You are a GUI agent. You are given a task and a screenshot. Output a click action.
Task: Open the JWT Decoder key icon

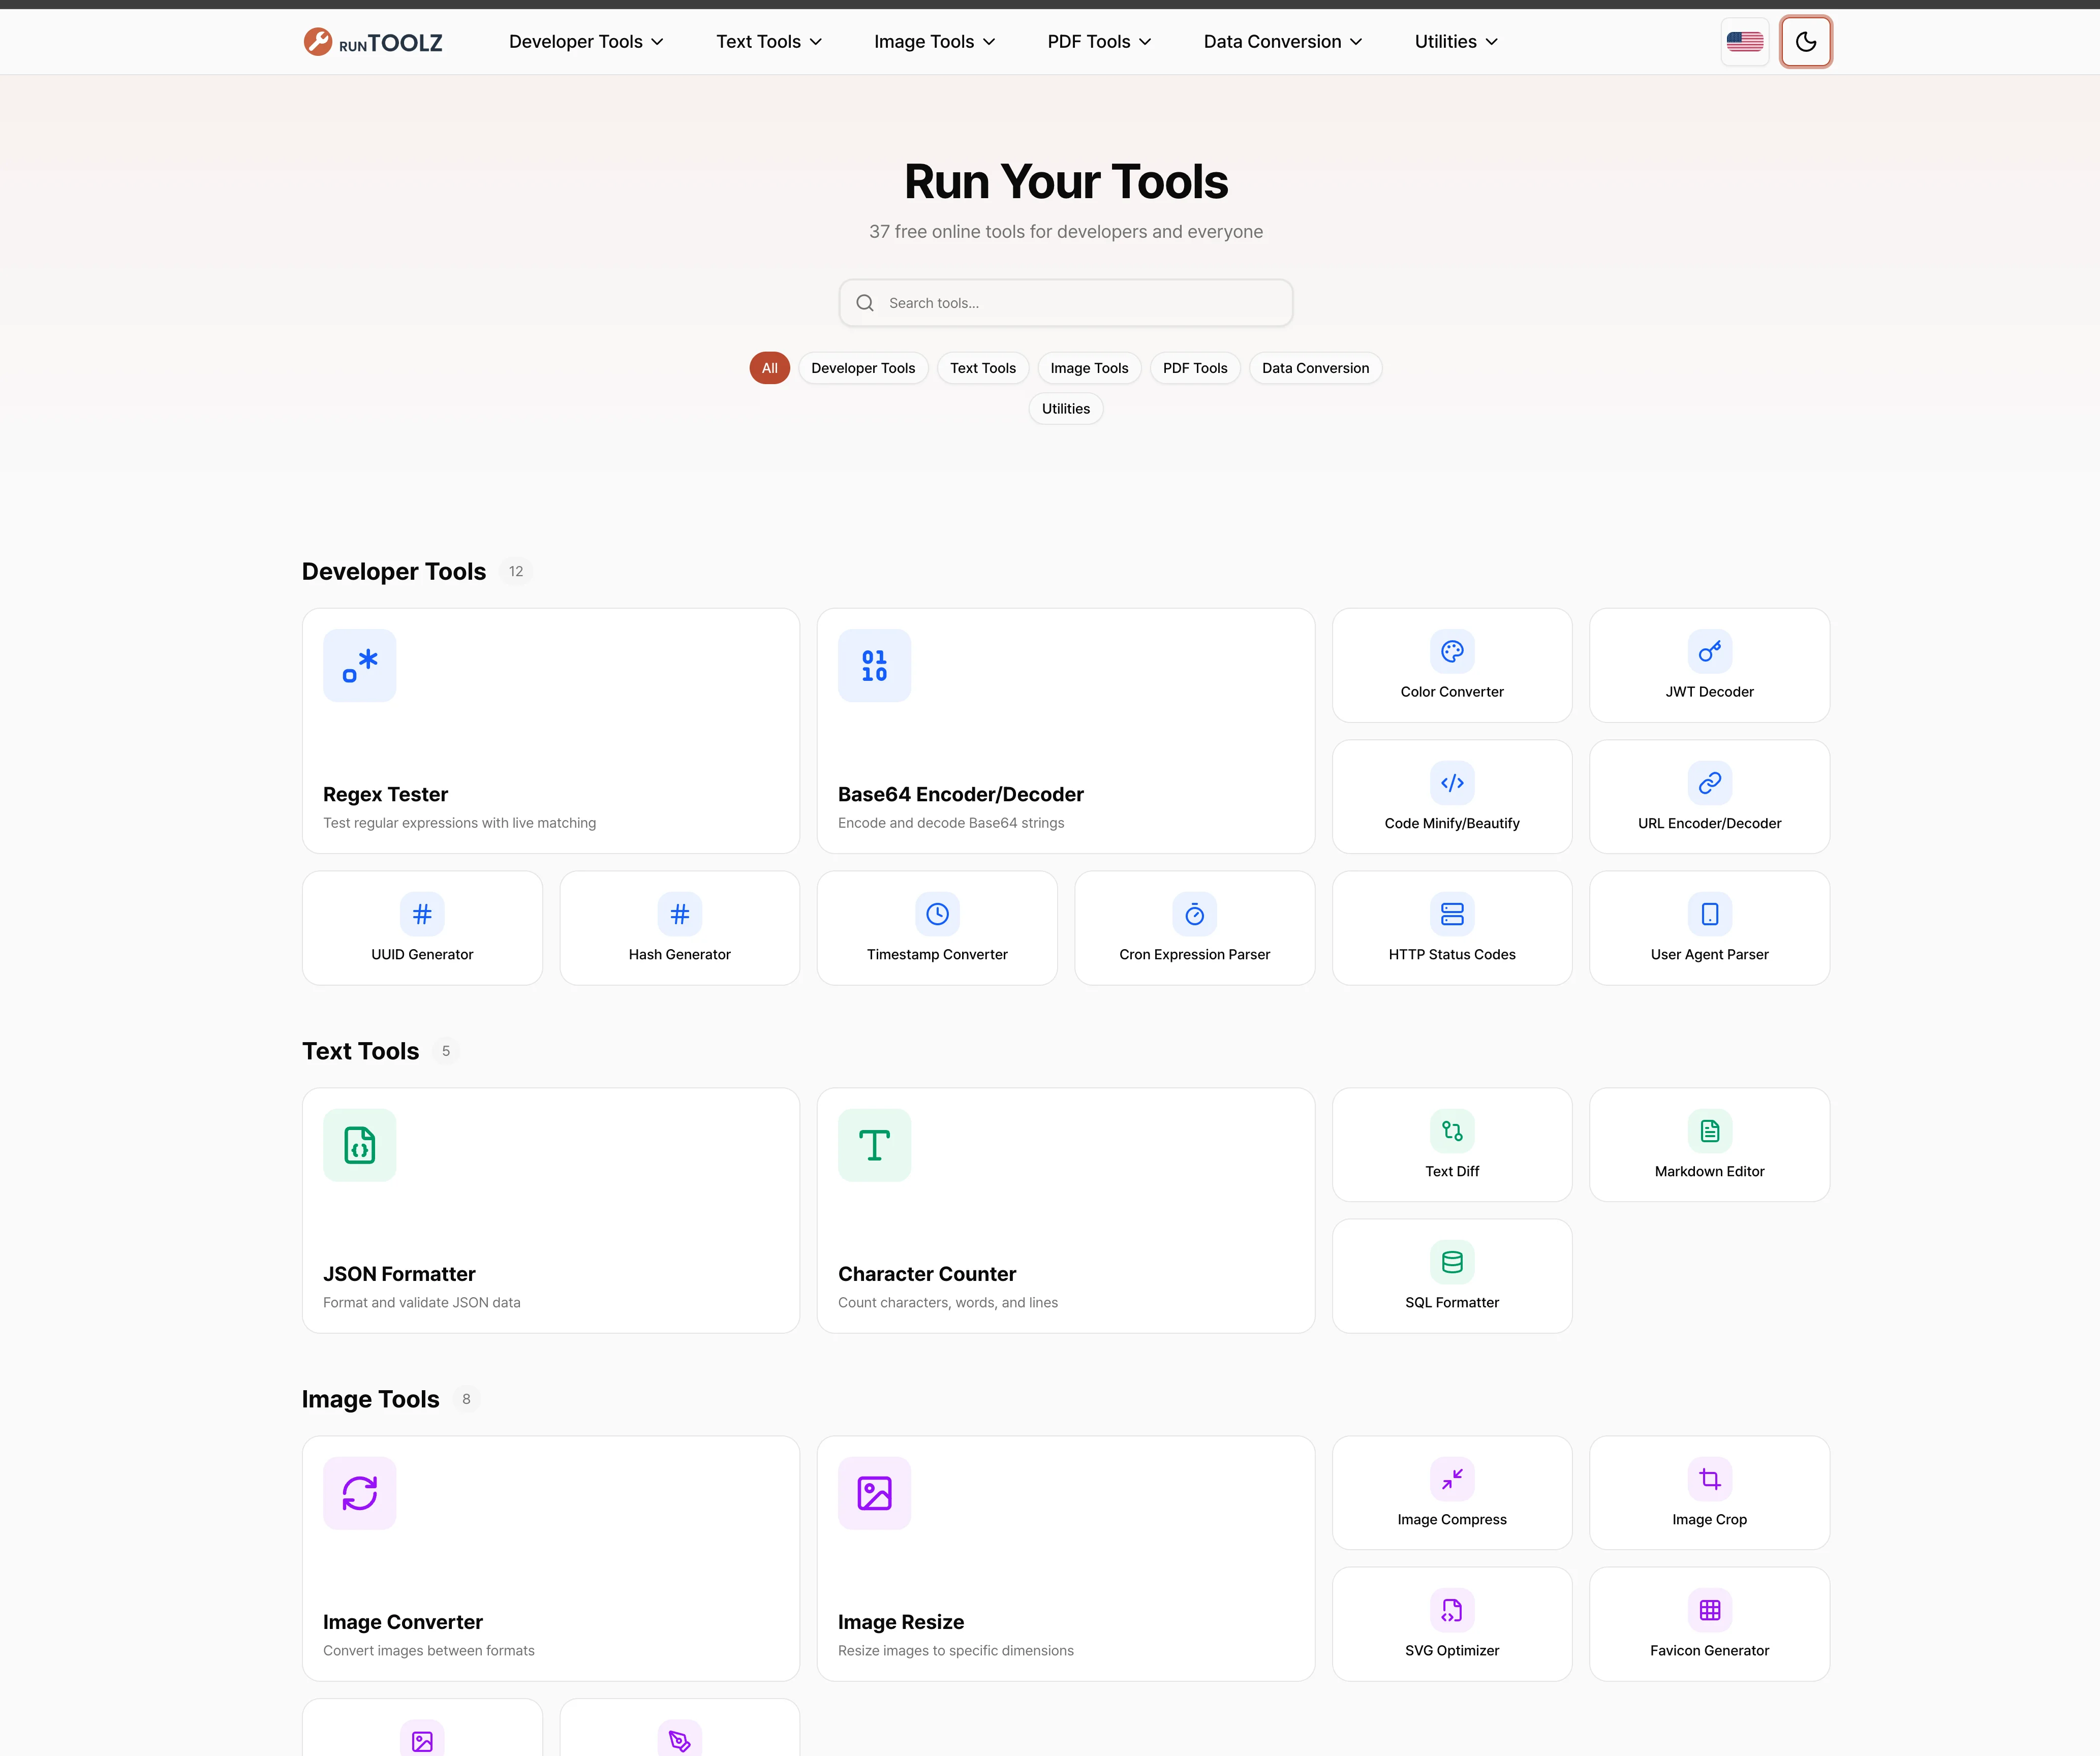[1709, 651]
